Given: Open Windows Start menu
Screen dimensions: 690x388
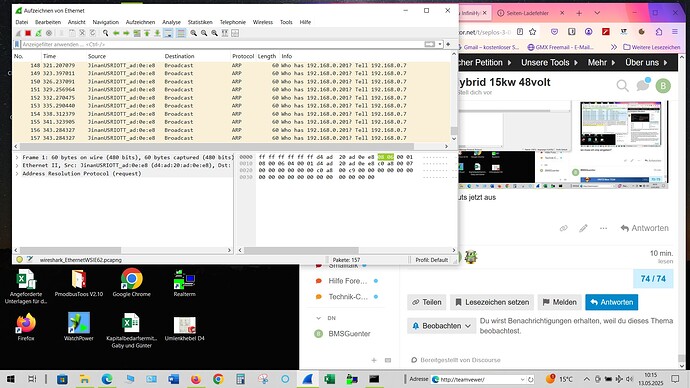Looking at the screenshot, I should [11, 379].
